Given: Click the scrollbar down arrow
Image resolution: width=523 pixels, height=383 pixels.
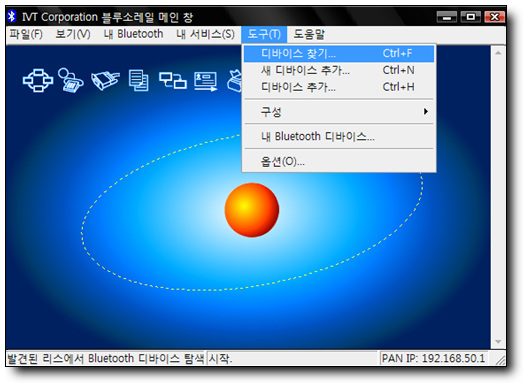Looking at the screenshot, I should coord(498,341).
